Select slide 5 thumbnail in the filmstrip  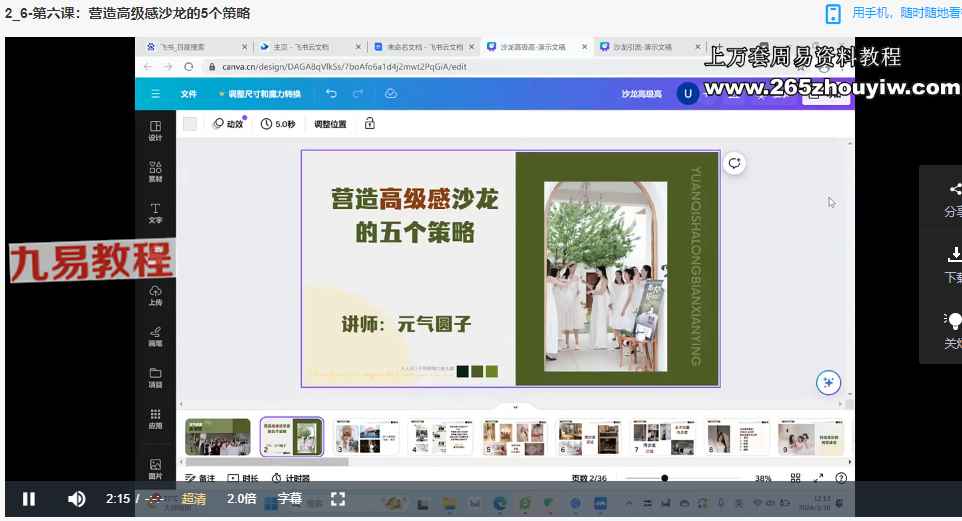click(513, 437)
